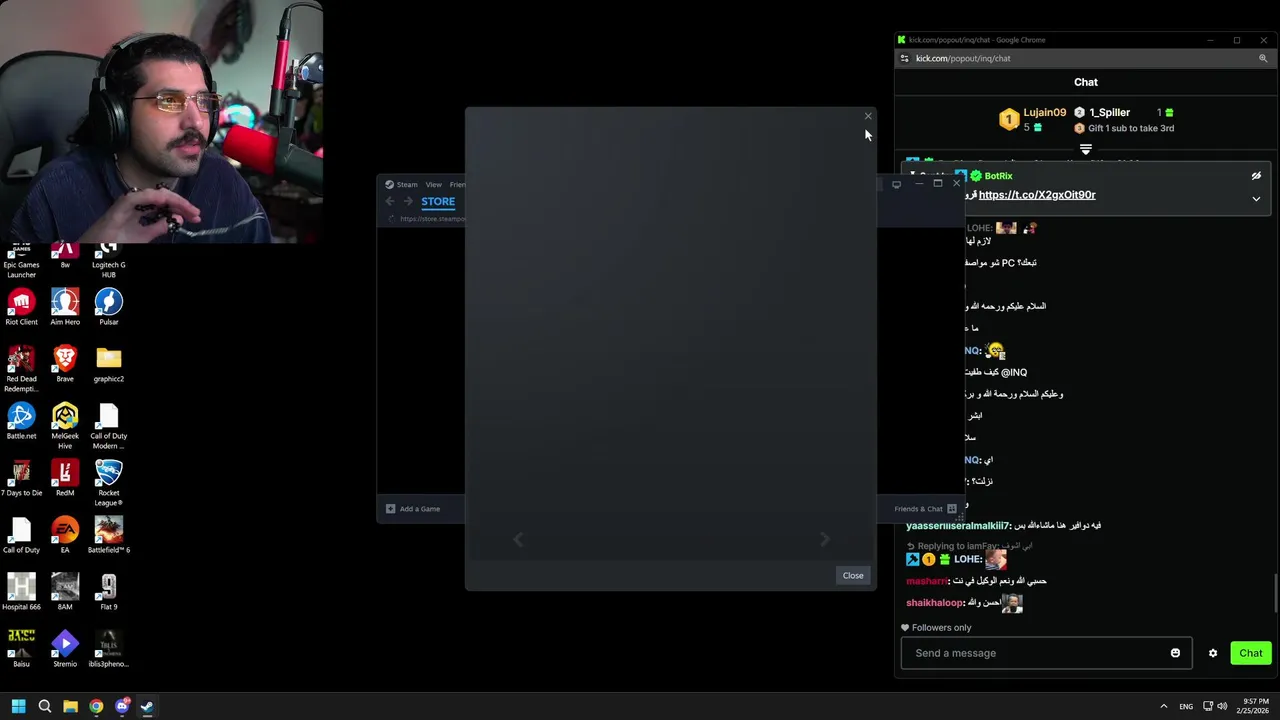Image resolution: width=1280 pixels, height=720 pixels.
Task: Select the Battle.net desktop icon
Action: pos(21,422)
